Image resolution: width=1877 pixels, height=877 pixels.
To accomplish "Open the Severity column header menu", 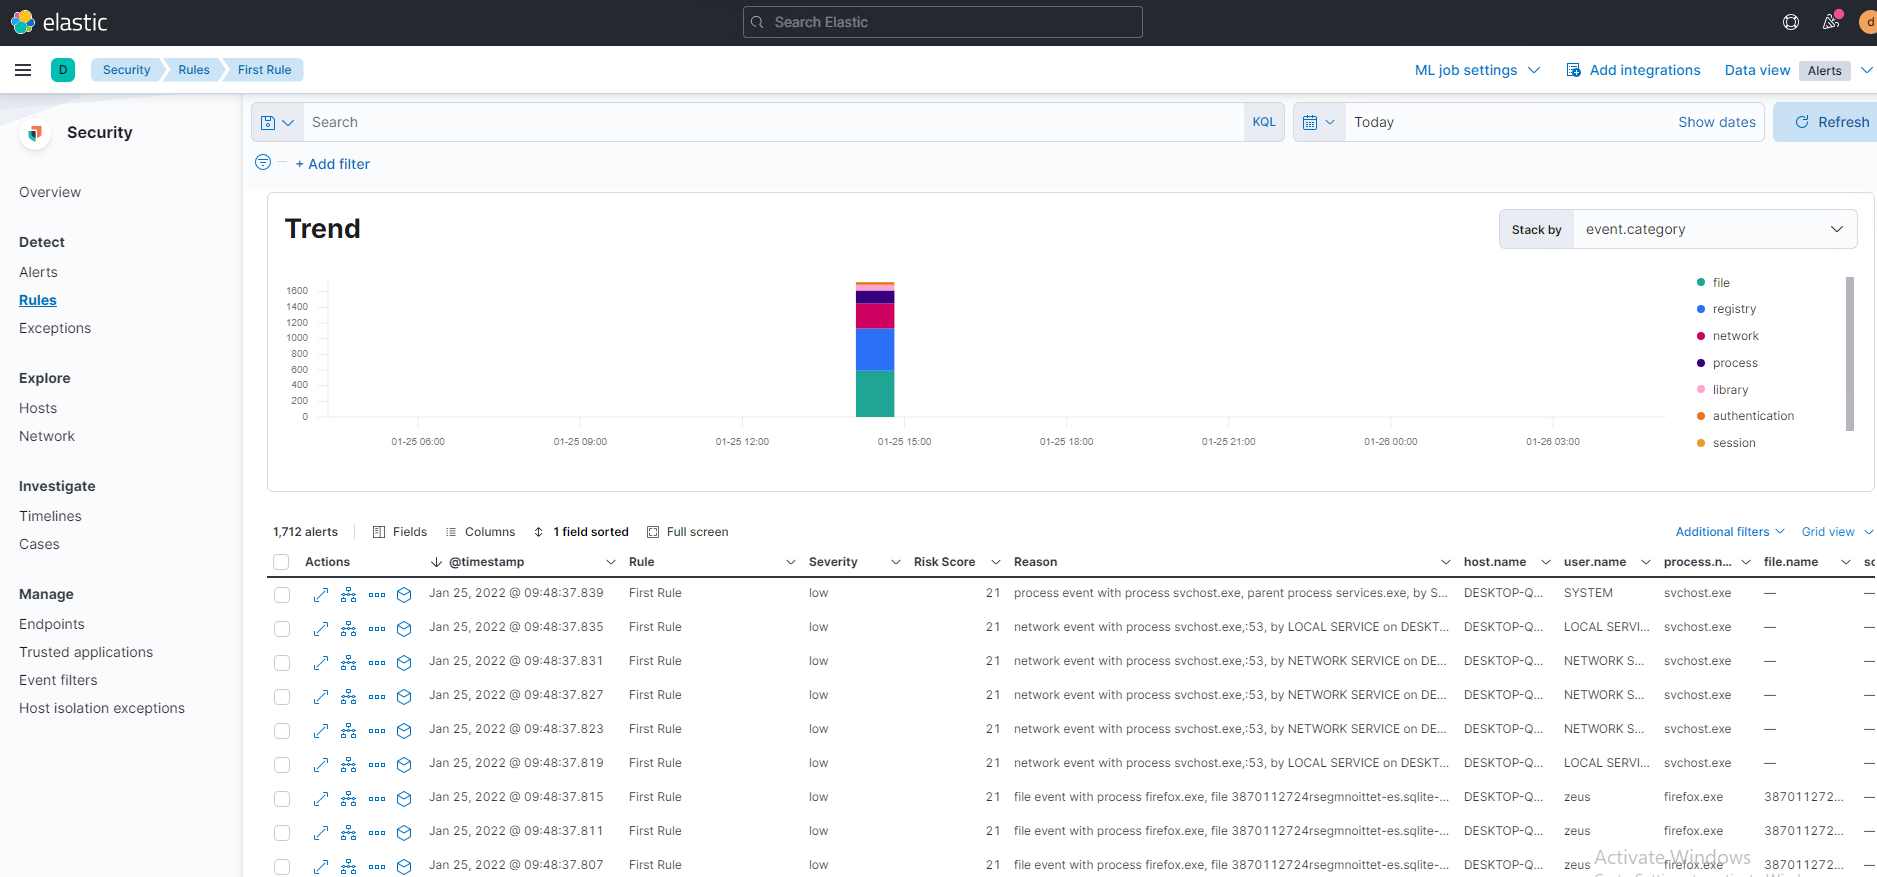I will click(x=896, y=562).
